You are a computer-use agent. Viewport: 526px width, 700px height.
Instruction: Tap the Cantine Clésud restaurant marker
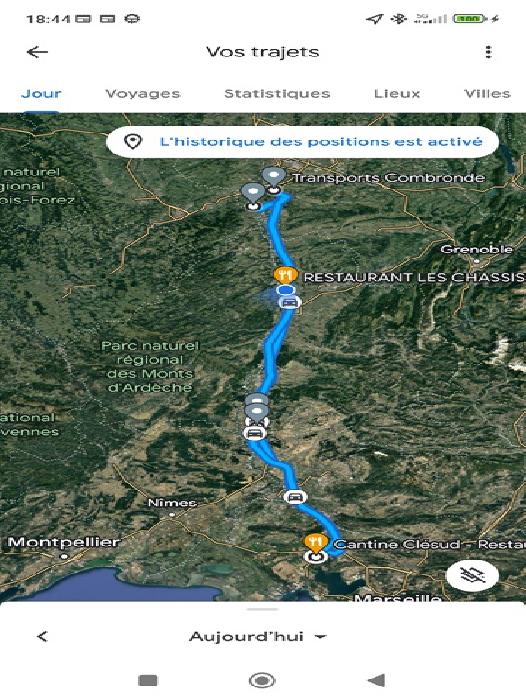[316, 543]
